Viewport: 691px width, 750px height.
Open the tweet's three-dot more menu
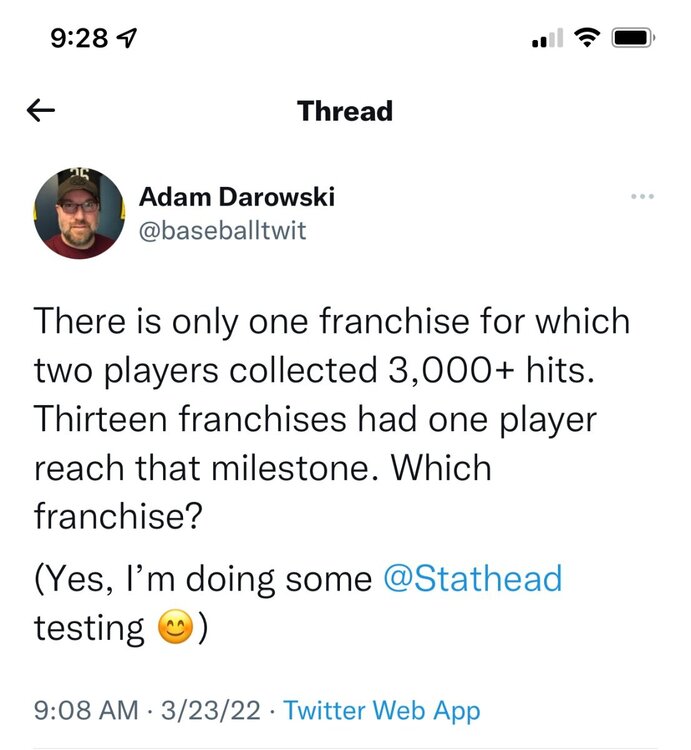tap(642, 196)
